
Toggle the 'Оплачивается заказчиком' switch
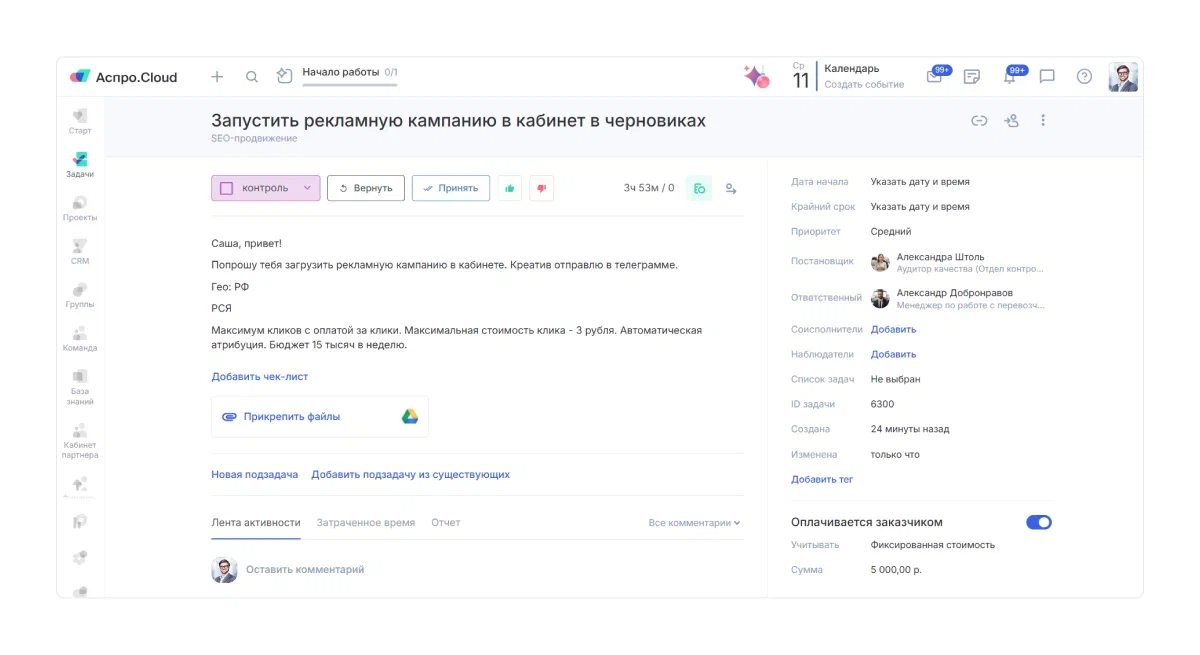click(x=1039, y=522)
